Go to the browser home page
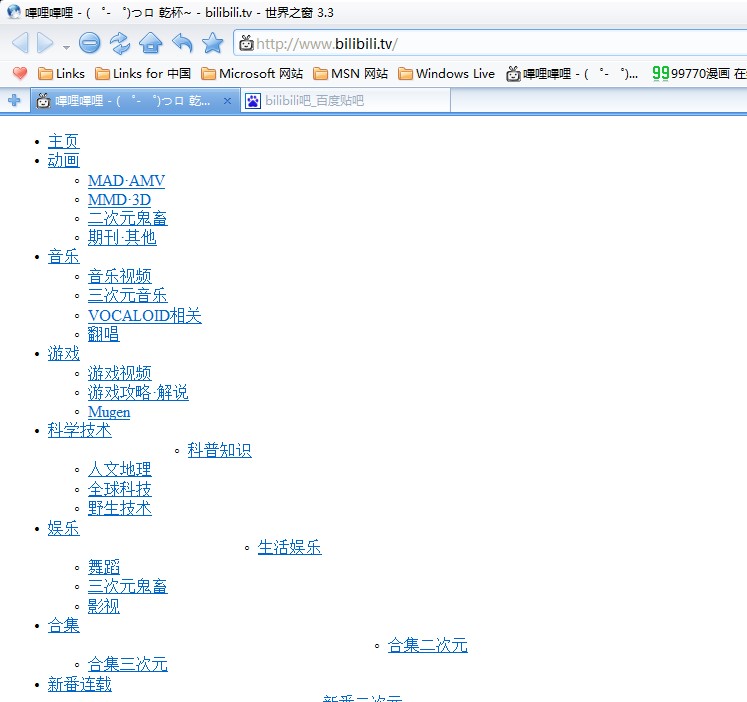Viewport: 747px width, 702px height. pyautogui.click(x=151, y=43)
